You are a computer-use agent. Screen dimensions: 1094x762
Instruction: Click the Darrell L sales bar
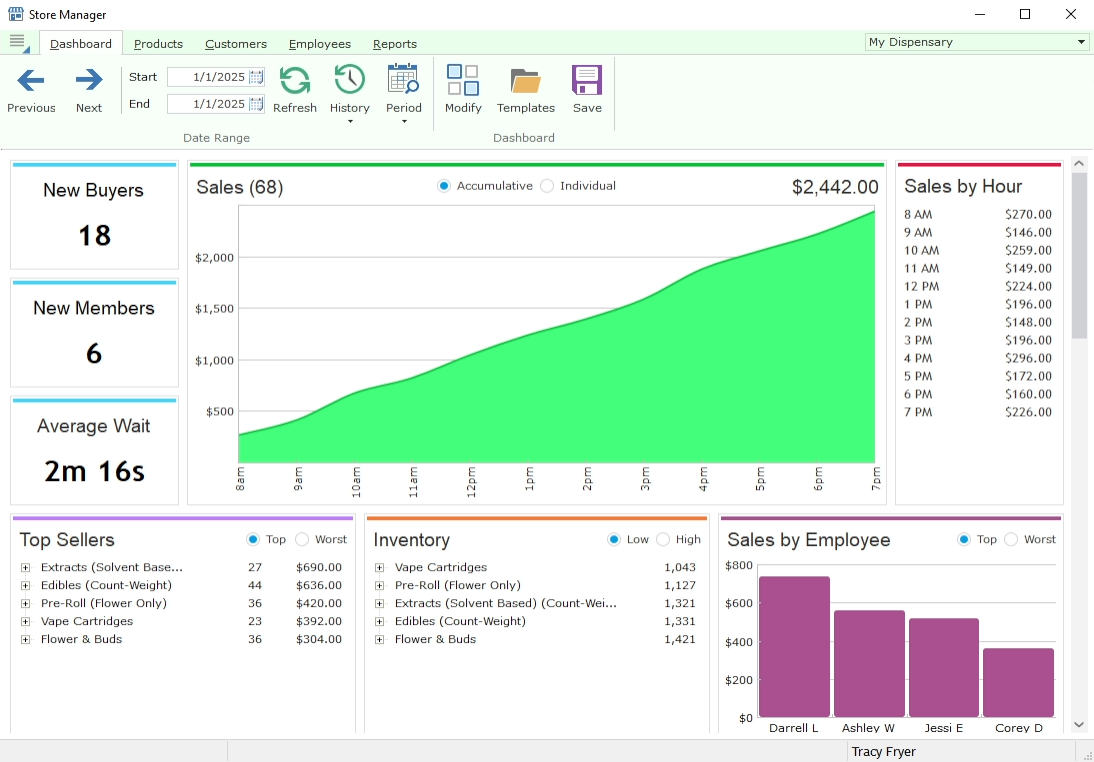794,646
